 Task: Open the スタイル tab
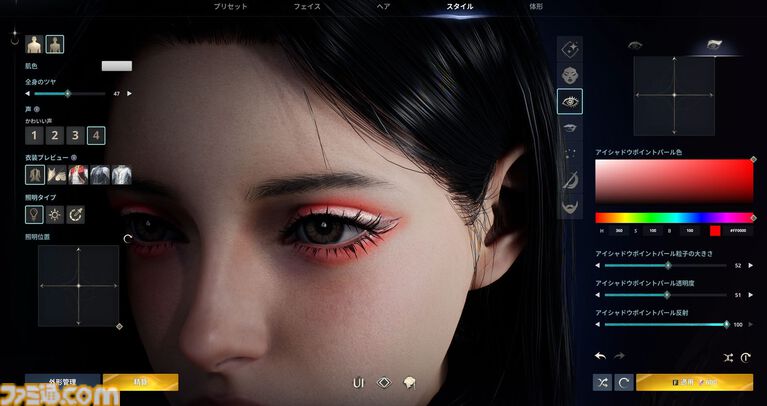[460, 7]
